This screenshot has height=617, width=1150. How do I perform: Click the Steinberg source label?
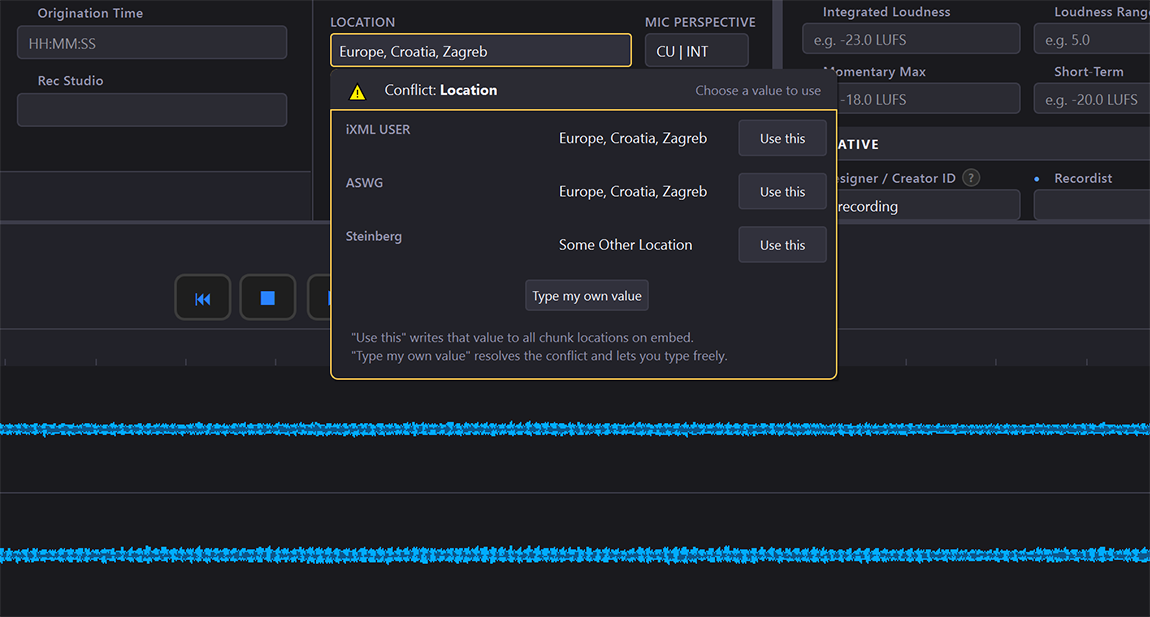pos(374,236)
